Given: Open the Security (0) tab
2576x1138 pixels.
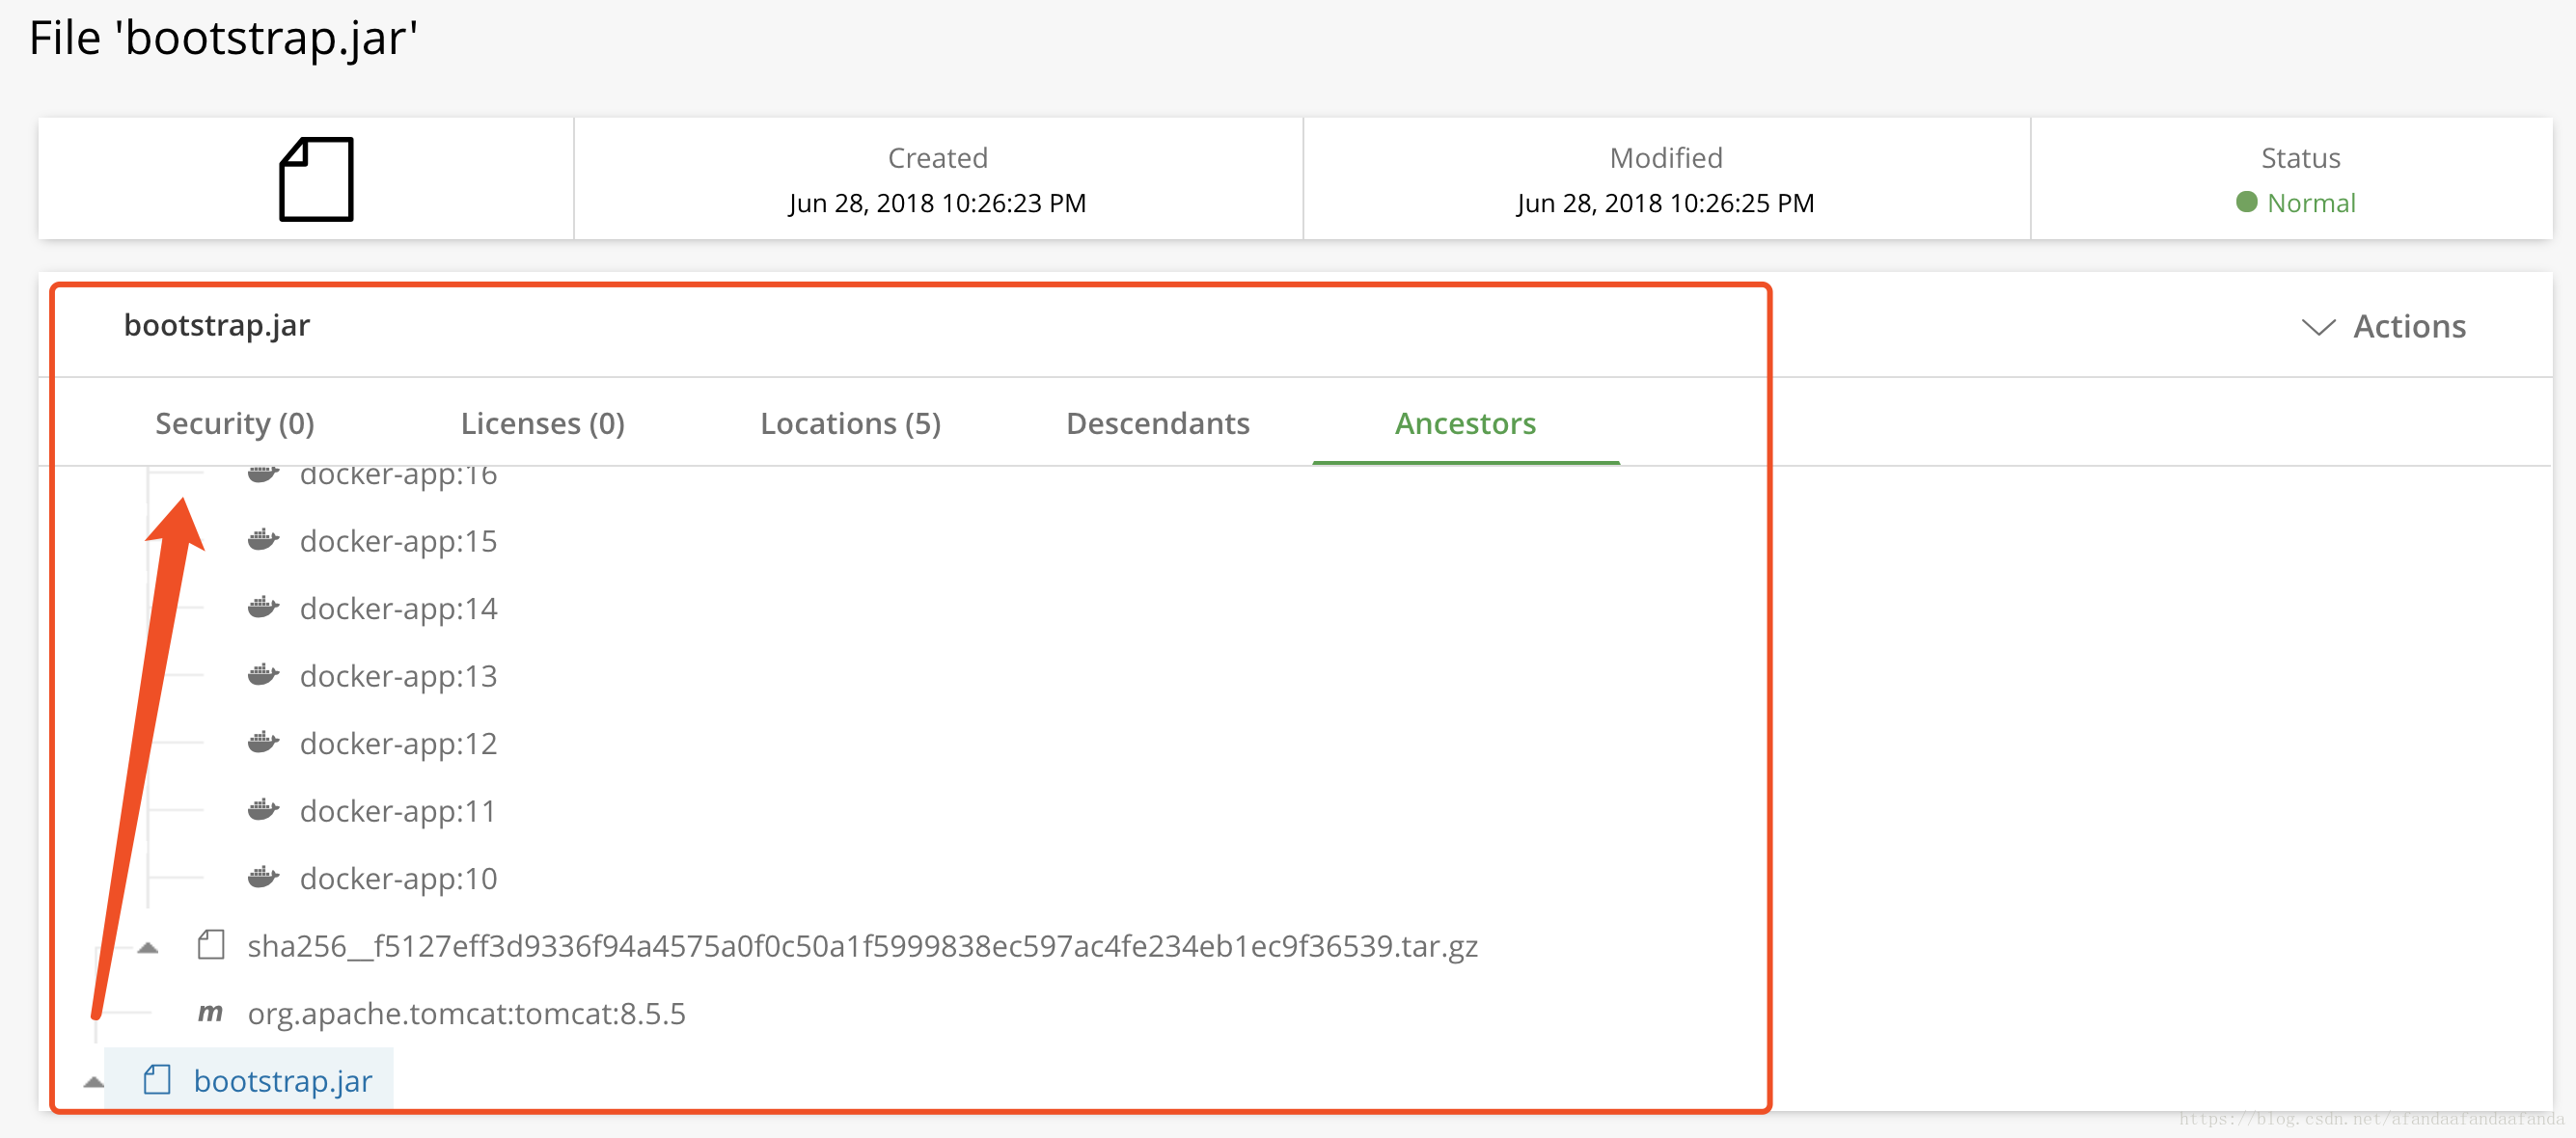Looking at the screenshot, I should click(235, 423).
